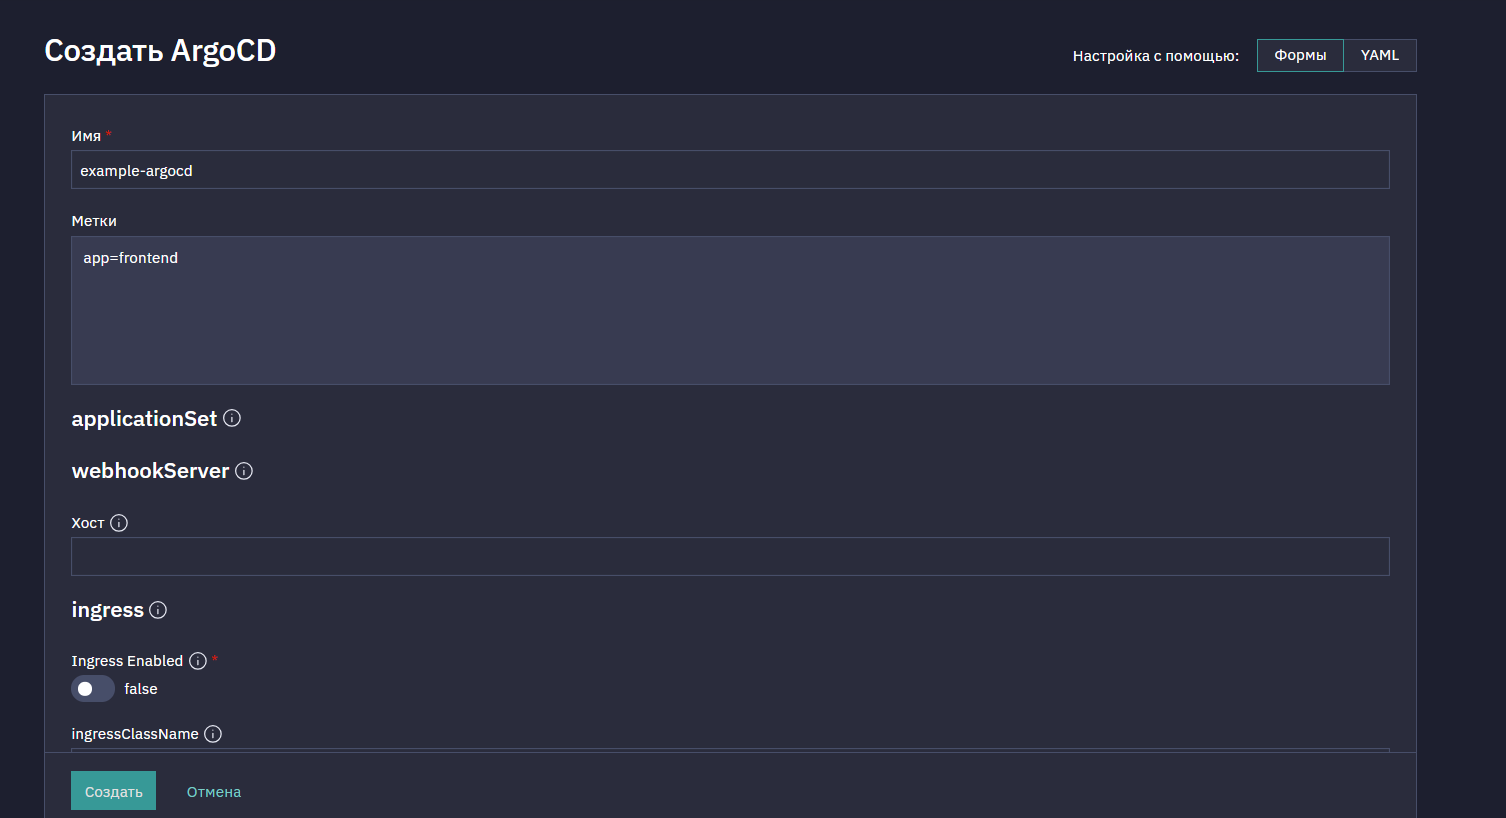Switch to the Формы configuration view
This screenshot has width=1506, height=818.
(1300, 55)
